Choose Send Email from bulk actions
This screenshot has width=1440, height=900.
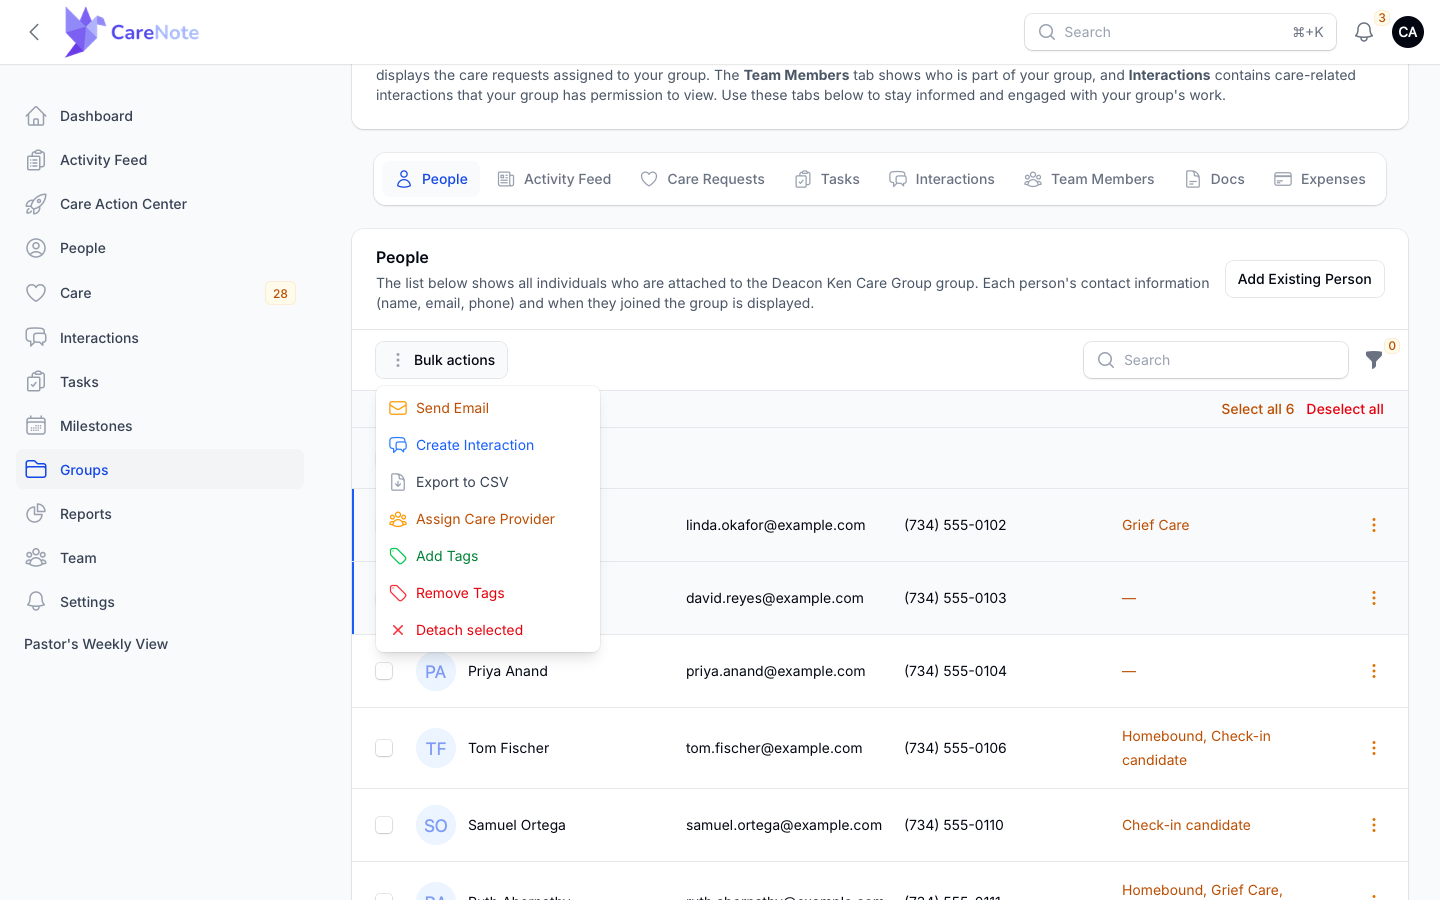pyautogui.click(x=488, y=408)
